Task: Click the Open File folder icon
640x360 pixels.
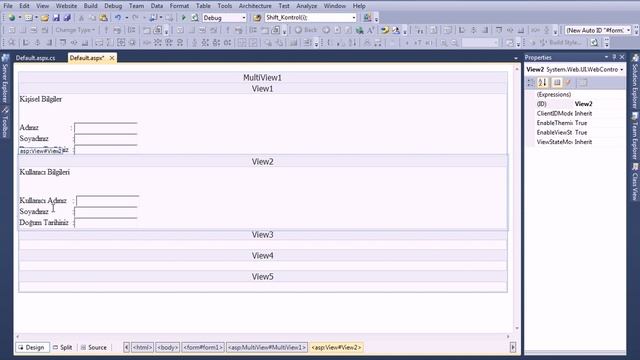Action: [45, 18]
